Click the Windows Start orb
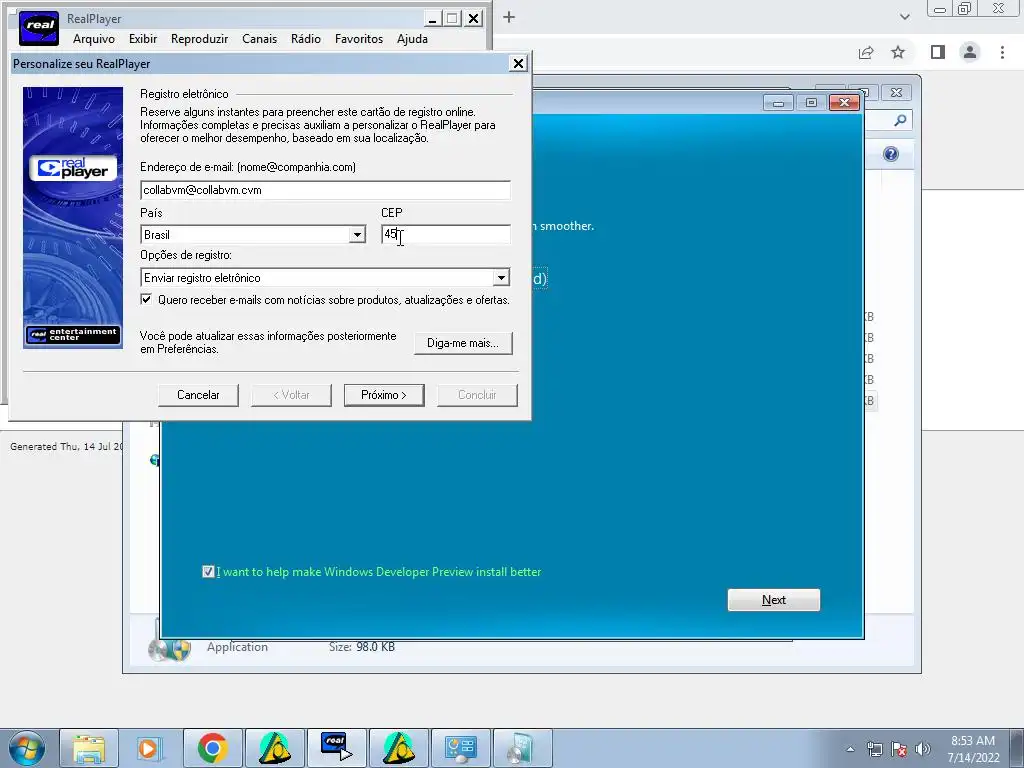This screenshot has width=1024, height=768. [27, 748]
